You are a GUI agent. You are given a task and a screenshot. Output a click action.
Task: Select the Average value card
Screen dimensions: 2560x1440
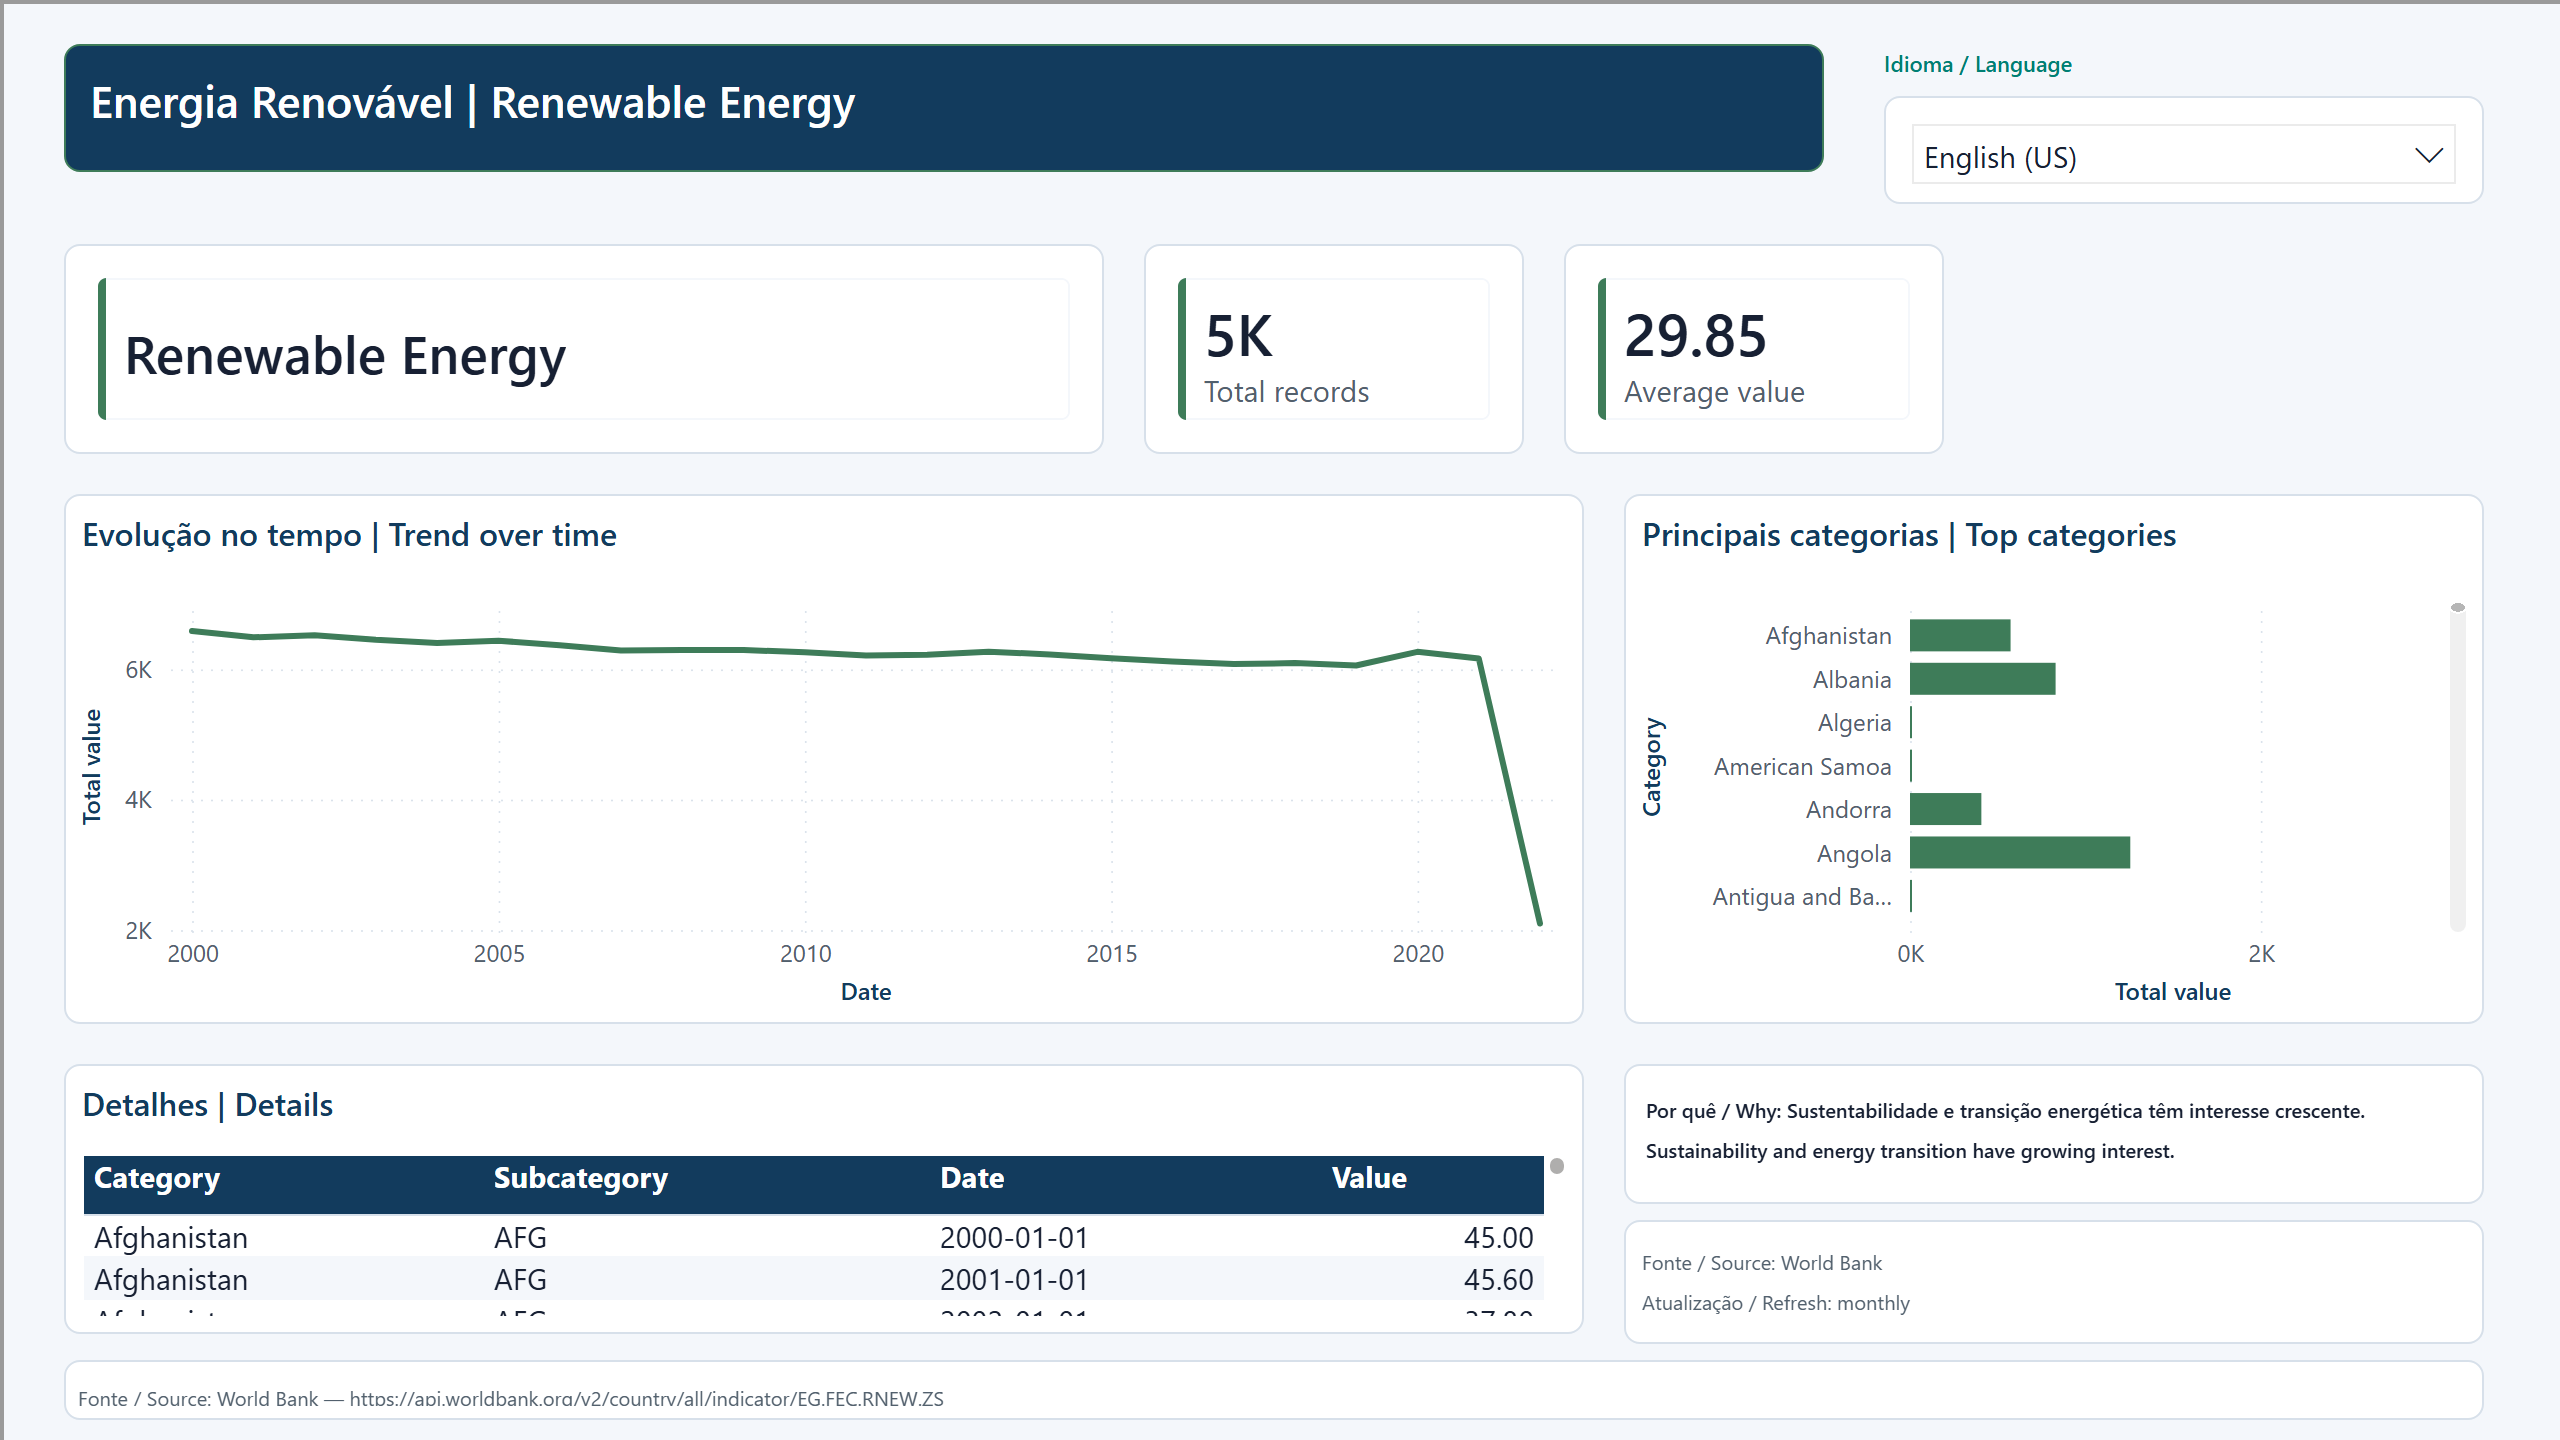click(x=1754, y=349)
